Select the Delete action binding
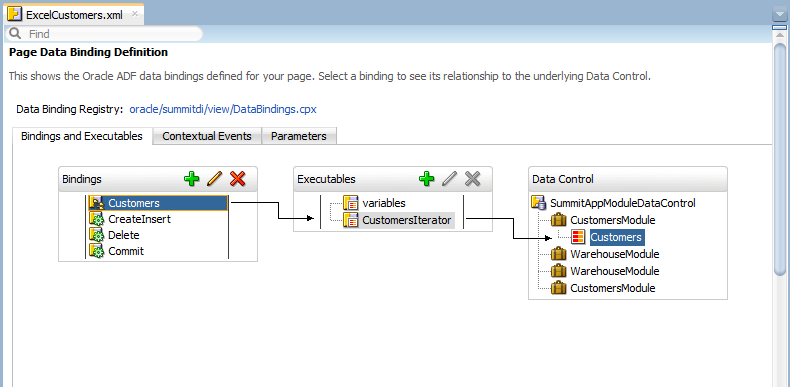This screenshot has width=790, height=387. point(124,235)
